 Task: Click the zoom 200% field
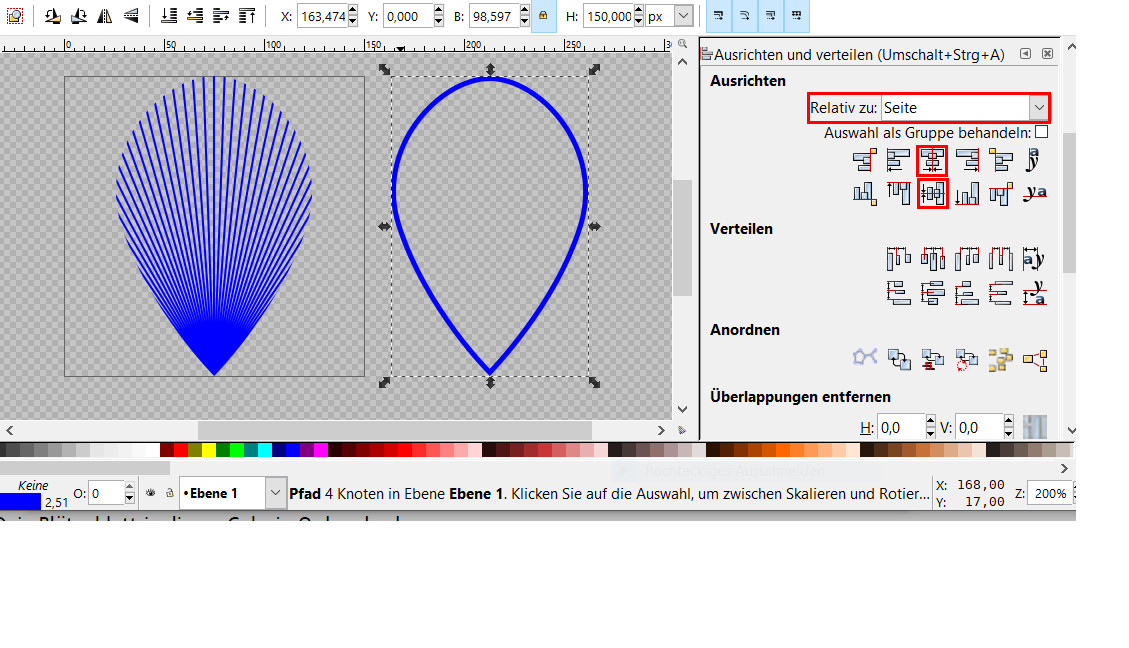coord(1051,493)
